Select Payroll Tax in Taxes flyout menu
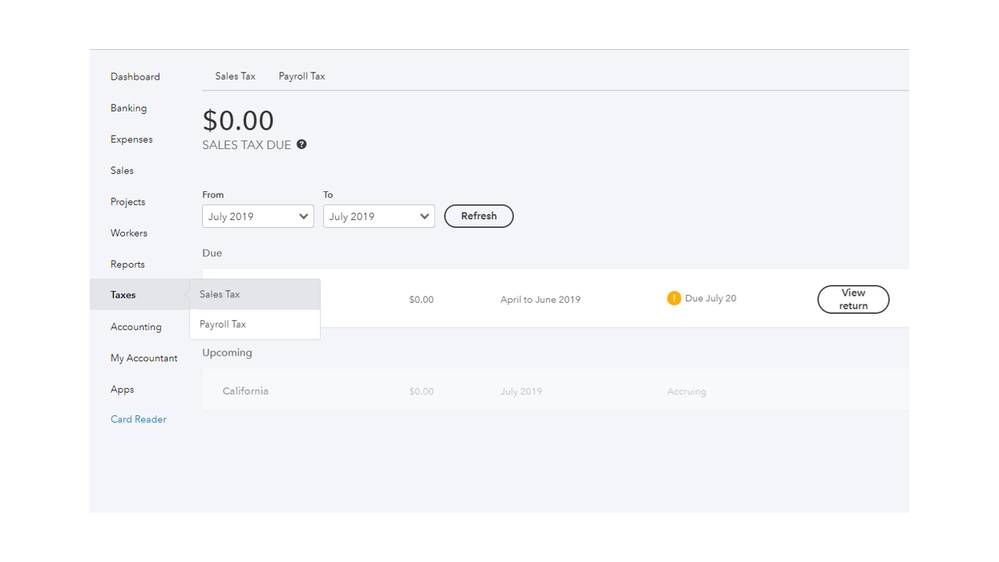This screenshot has width=999, height=562. (223, 324)
